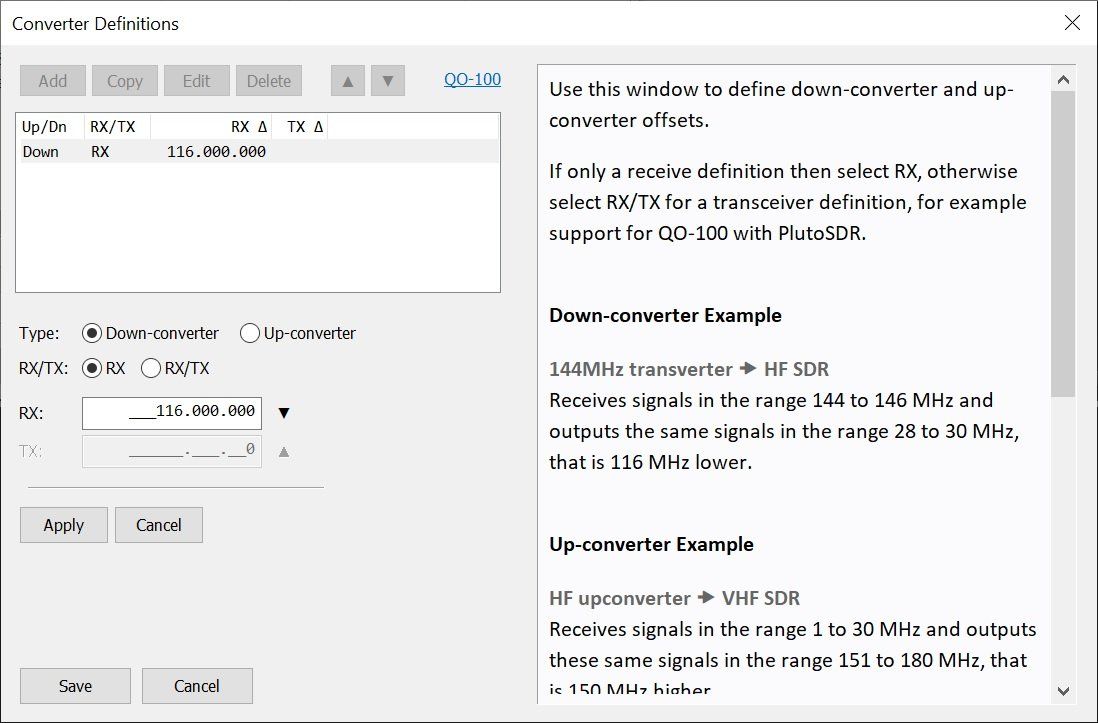
Task: Select the Down RX 116.000.000 list row
Action: click(x=258, y=152)
